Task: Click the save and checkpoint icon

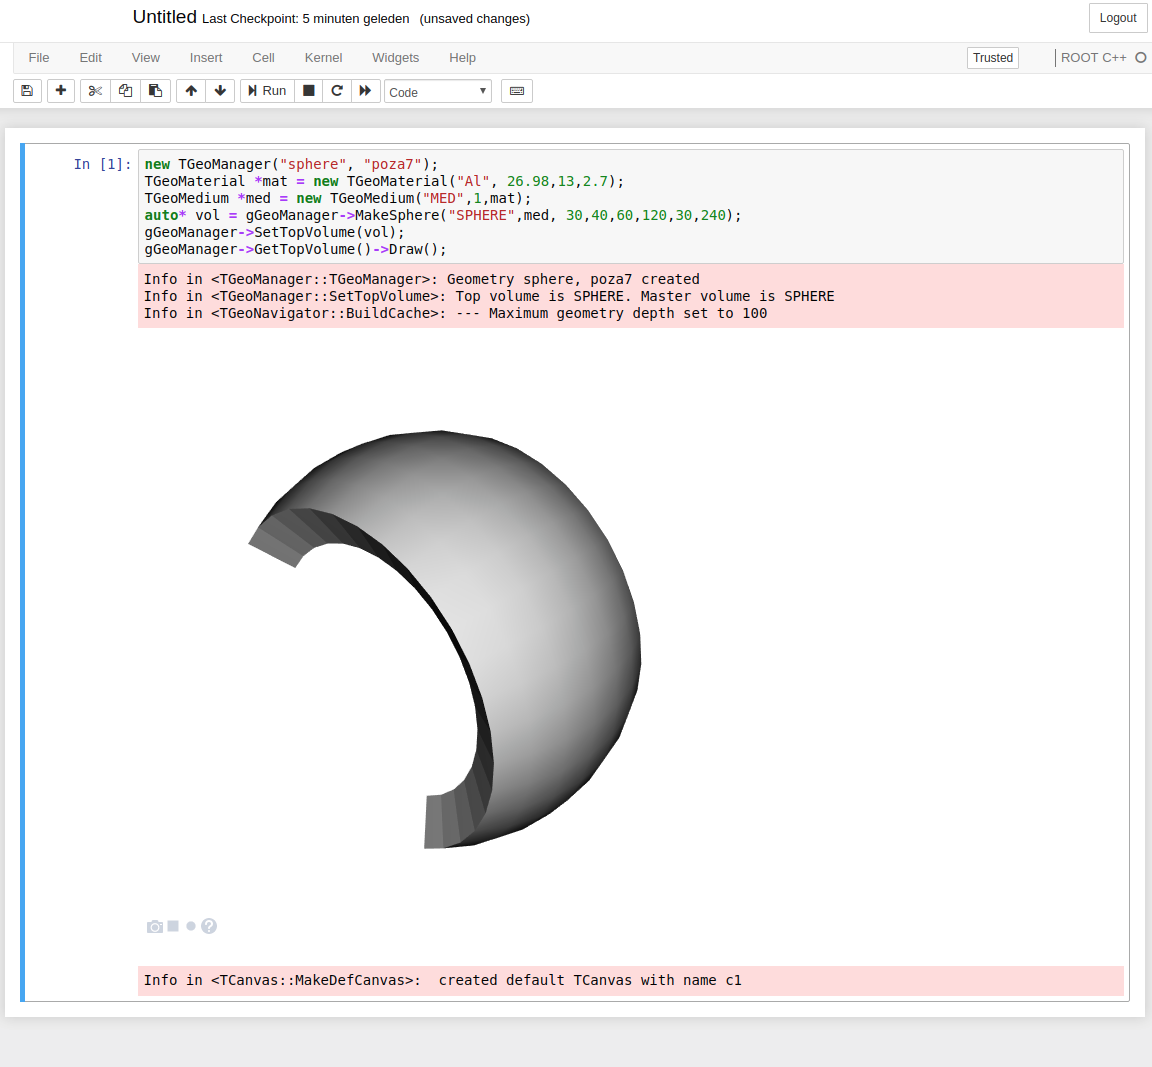Action: click(x=27, y=91)
